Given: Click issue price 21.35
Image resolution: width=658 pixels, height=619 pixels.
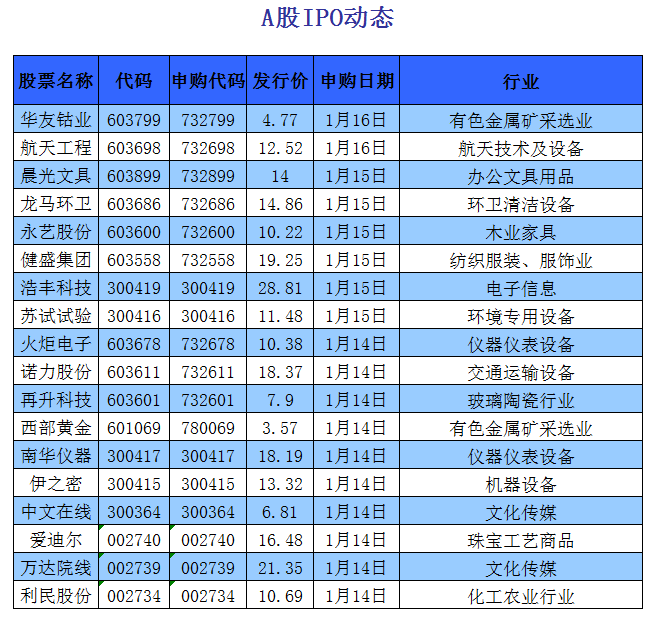Looking at the screenshot, I should [280, 568].
